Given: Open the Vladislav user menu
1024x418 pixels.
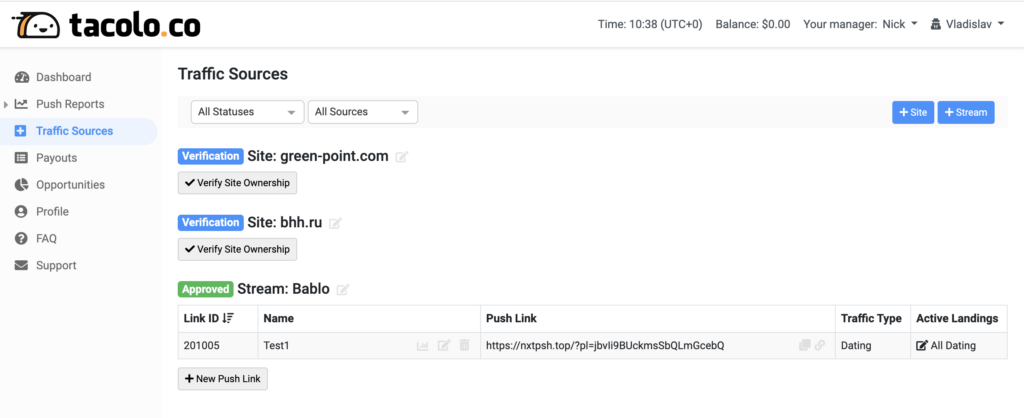Looking at the screenshot, I should 967,24.
